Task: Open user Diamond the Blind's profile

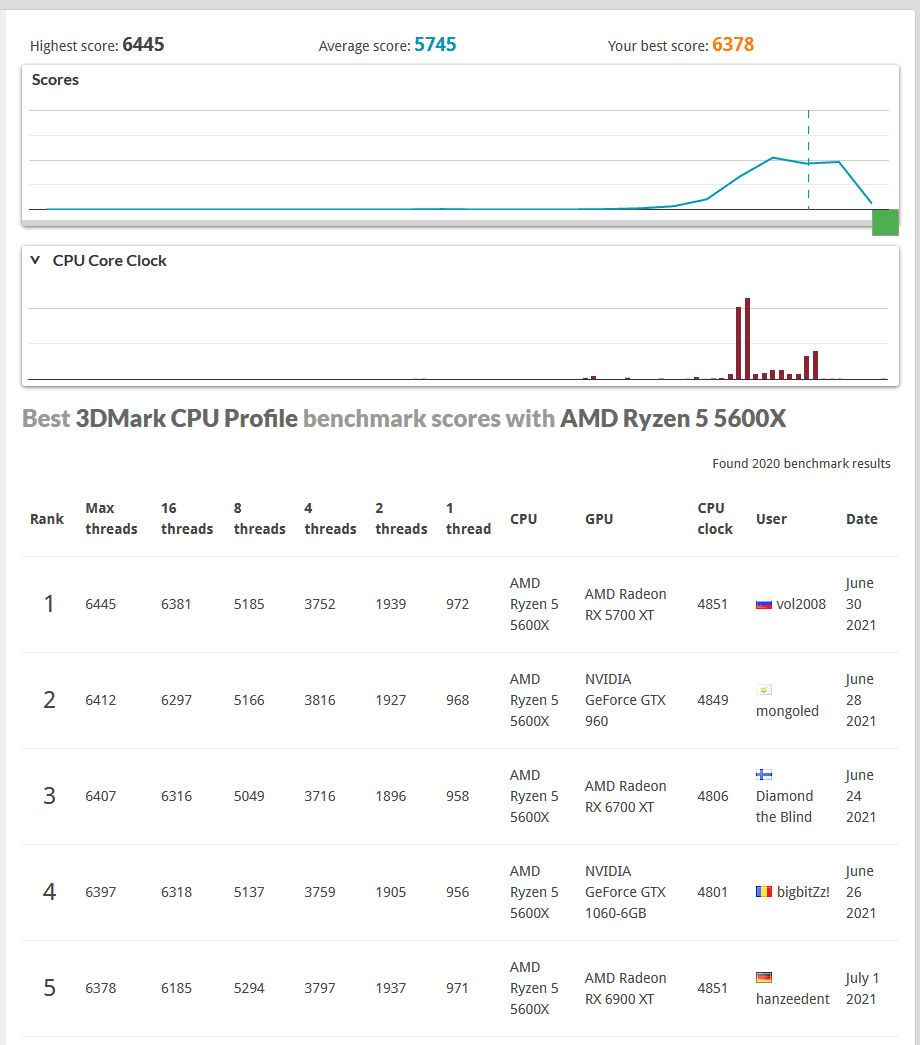Action: (784, 806)
